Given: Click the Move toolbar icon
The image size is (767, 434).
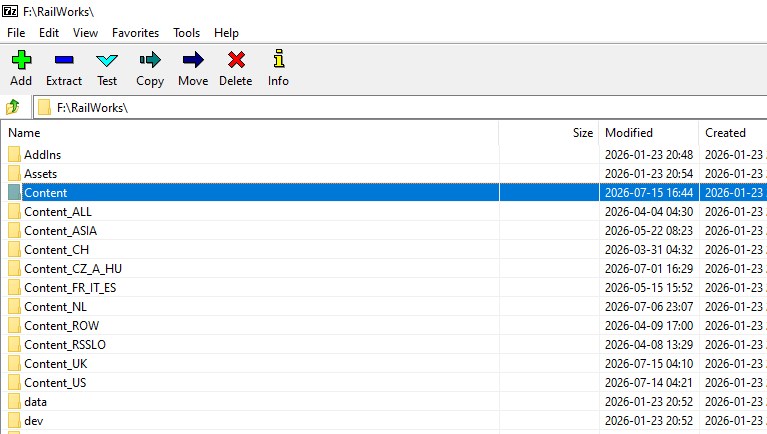Looking at the screenshot, I should 193,60.
